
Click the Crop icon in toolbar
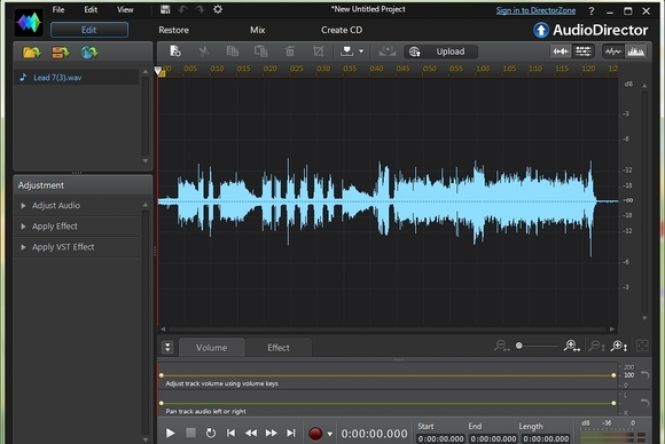point(318,51)
